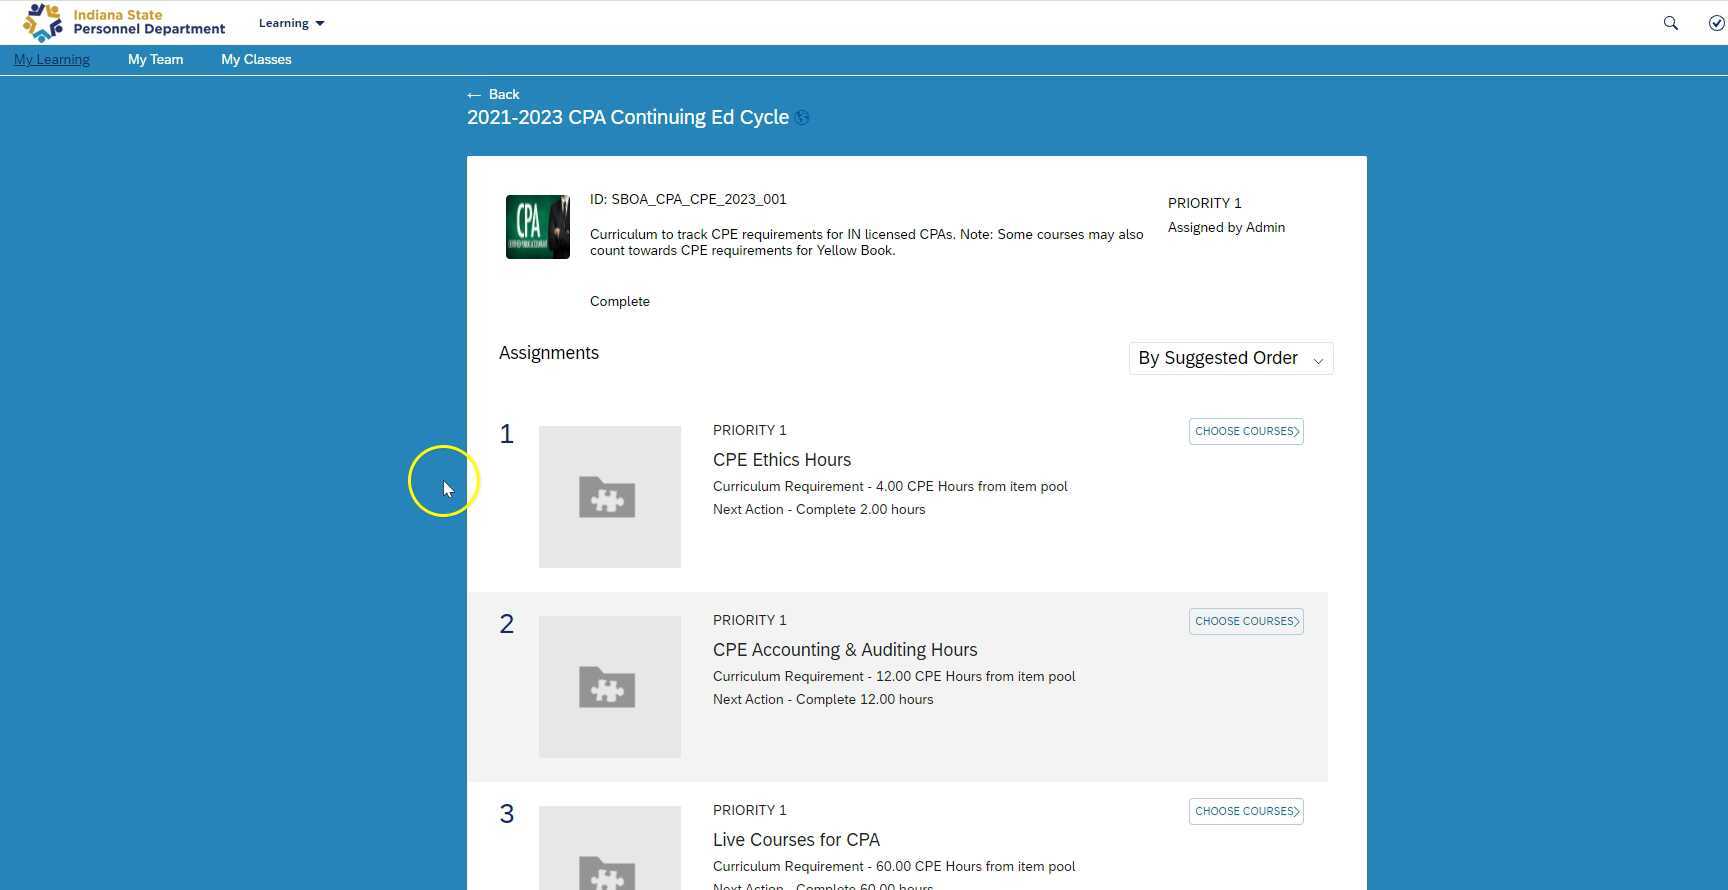1728x890 pixels.
Task: Click CPE Ethics Hours puzzle folder icon
Action: (x=609, y=497)
